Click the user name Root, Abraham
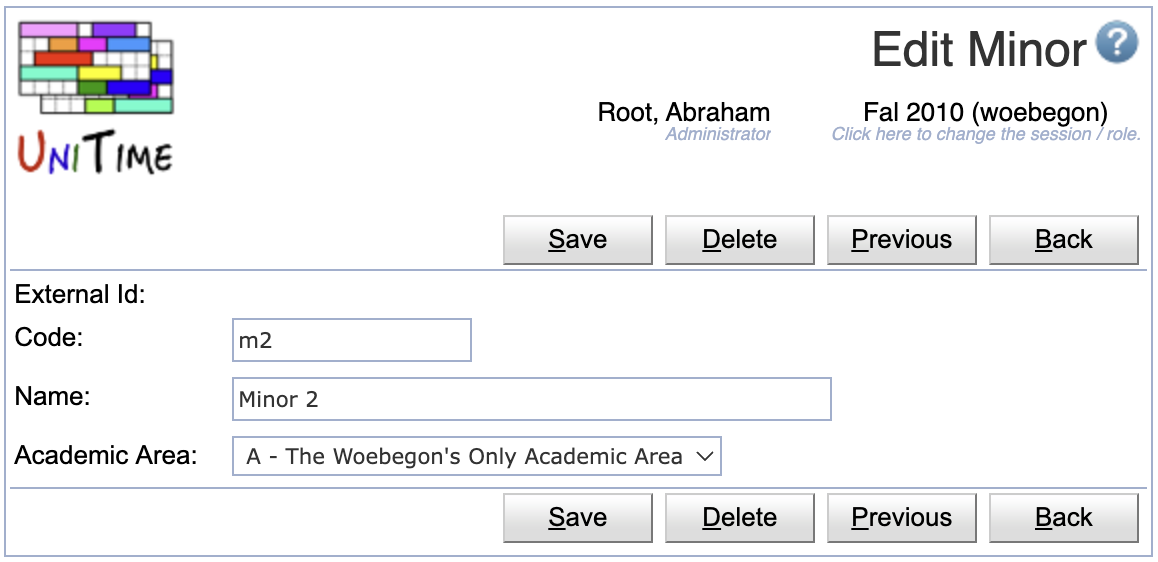 tap(684, 112)
